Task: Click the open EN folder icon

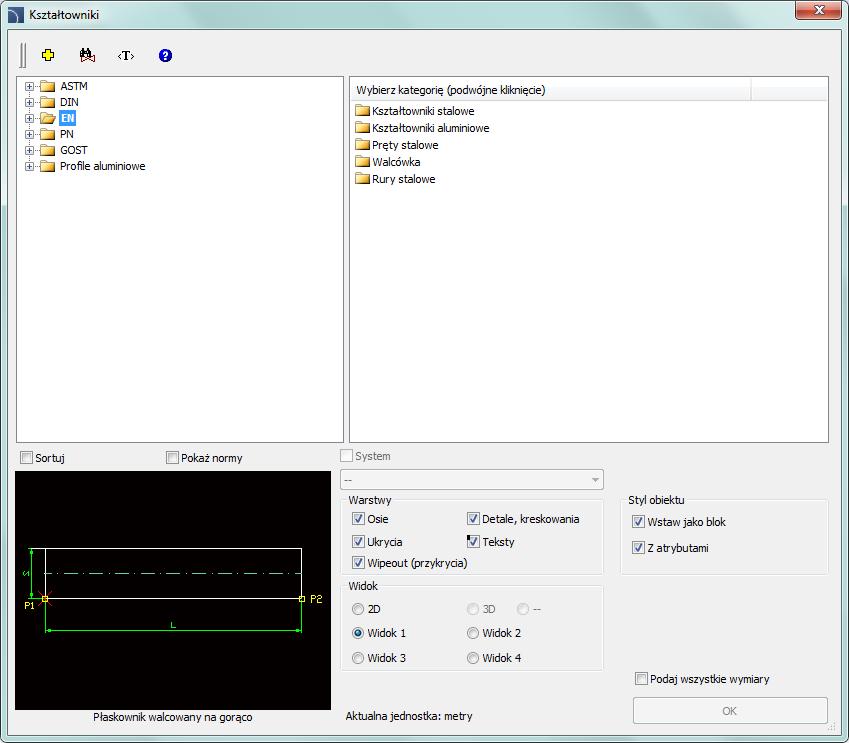Action: pyautogui.click(x=48, y=118)
